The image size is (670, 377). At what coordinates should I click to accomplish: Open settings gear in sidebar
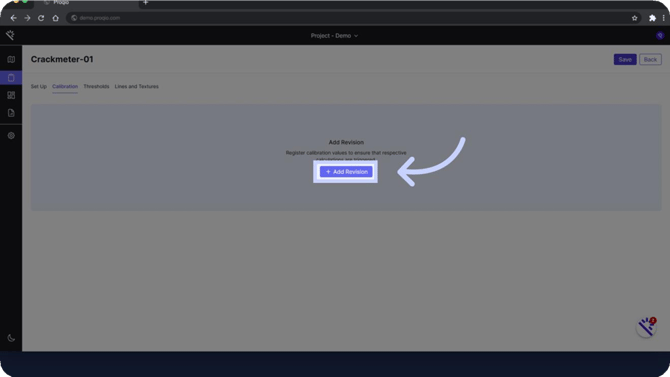(11, 135)
